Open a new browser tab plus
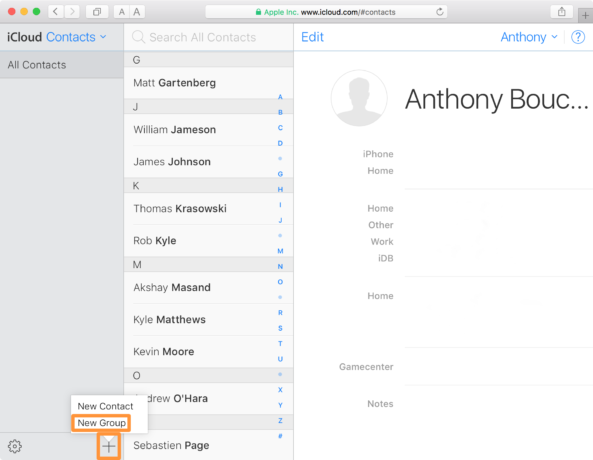Viewport: 593px width, 460px height. (x=585, y=16)
